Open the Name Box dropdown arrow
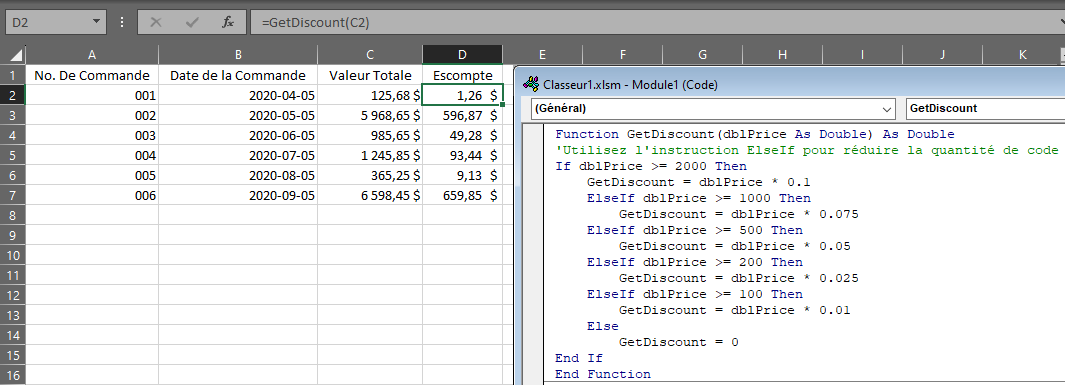1065x385 pixels. click(96, 22)
